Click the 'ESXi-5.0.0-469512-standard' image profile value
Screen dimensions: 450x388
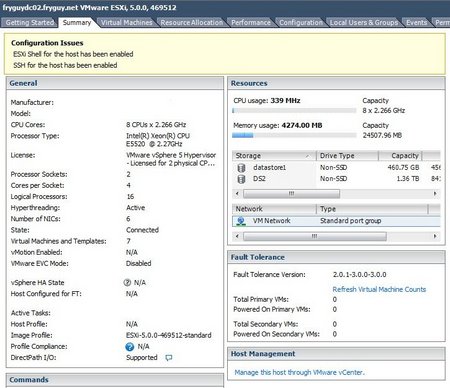coord(169,335)
